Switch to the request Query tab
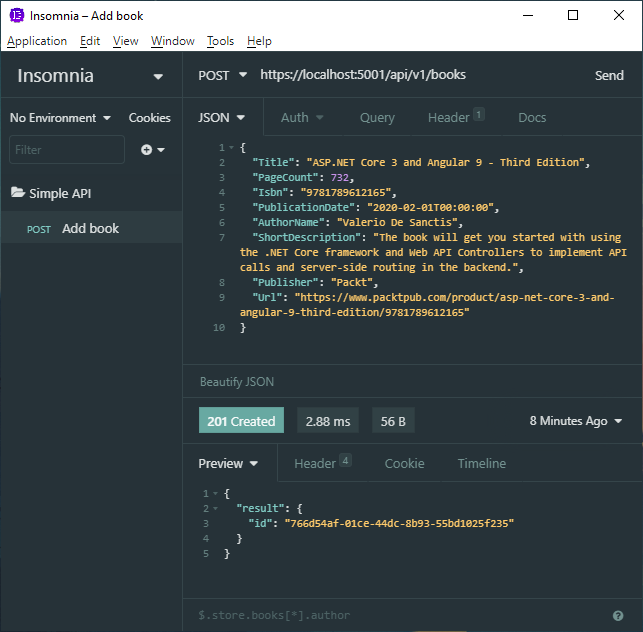 377,118
